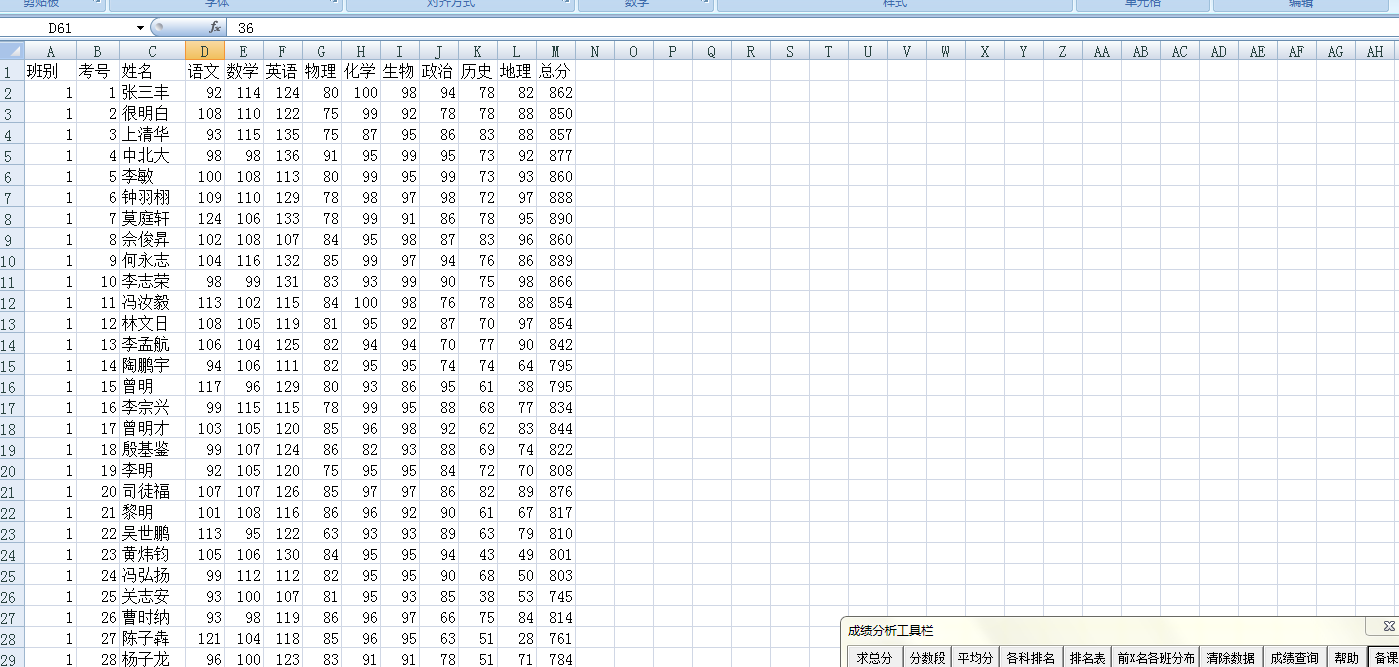Run the 求总分 button
1399x667 pixels.
coord(874,658)
